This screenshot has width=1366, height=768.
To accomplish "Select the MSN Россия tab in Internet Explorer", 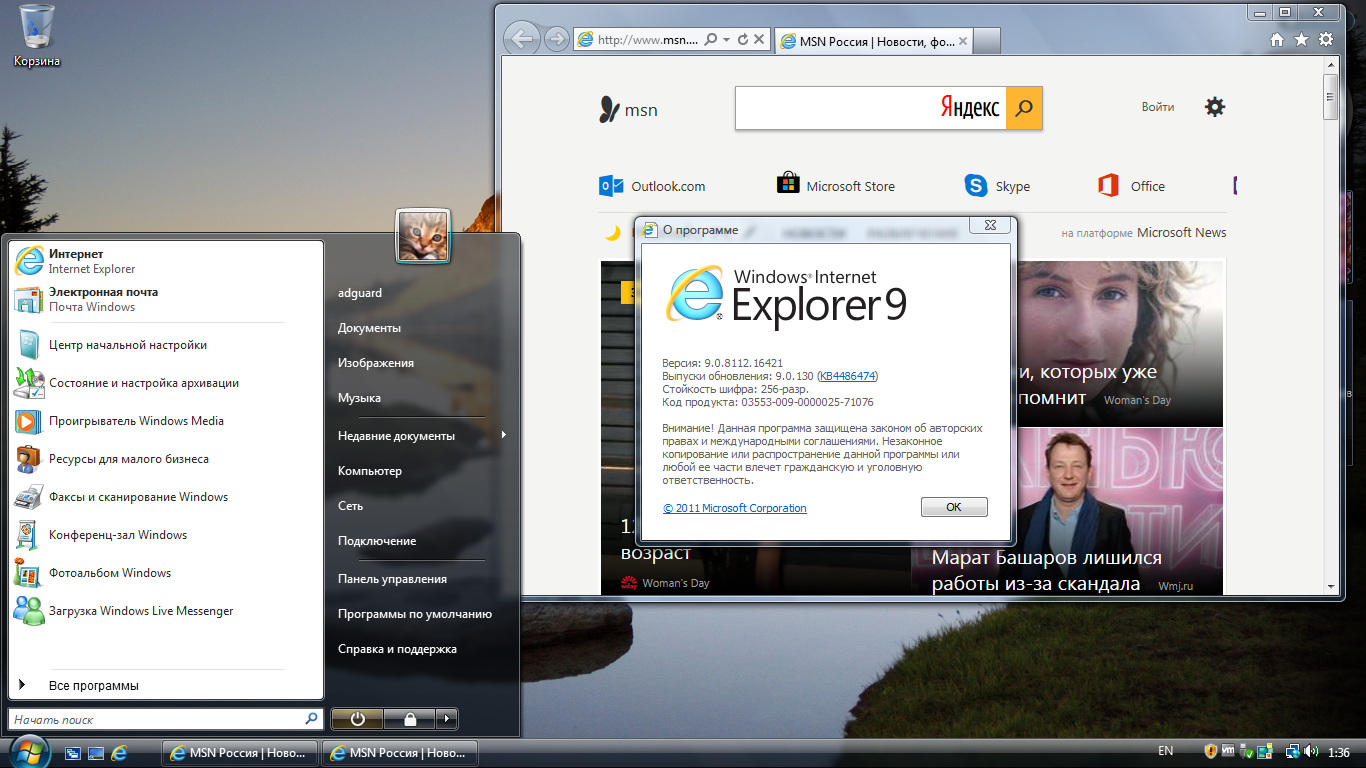I will pyautogui.click(x=873, y=42).
